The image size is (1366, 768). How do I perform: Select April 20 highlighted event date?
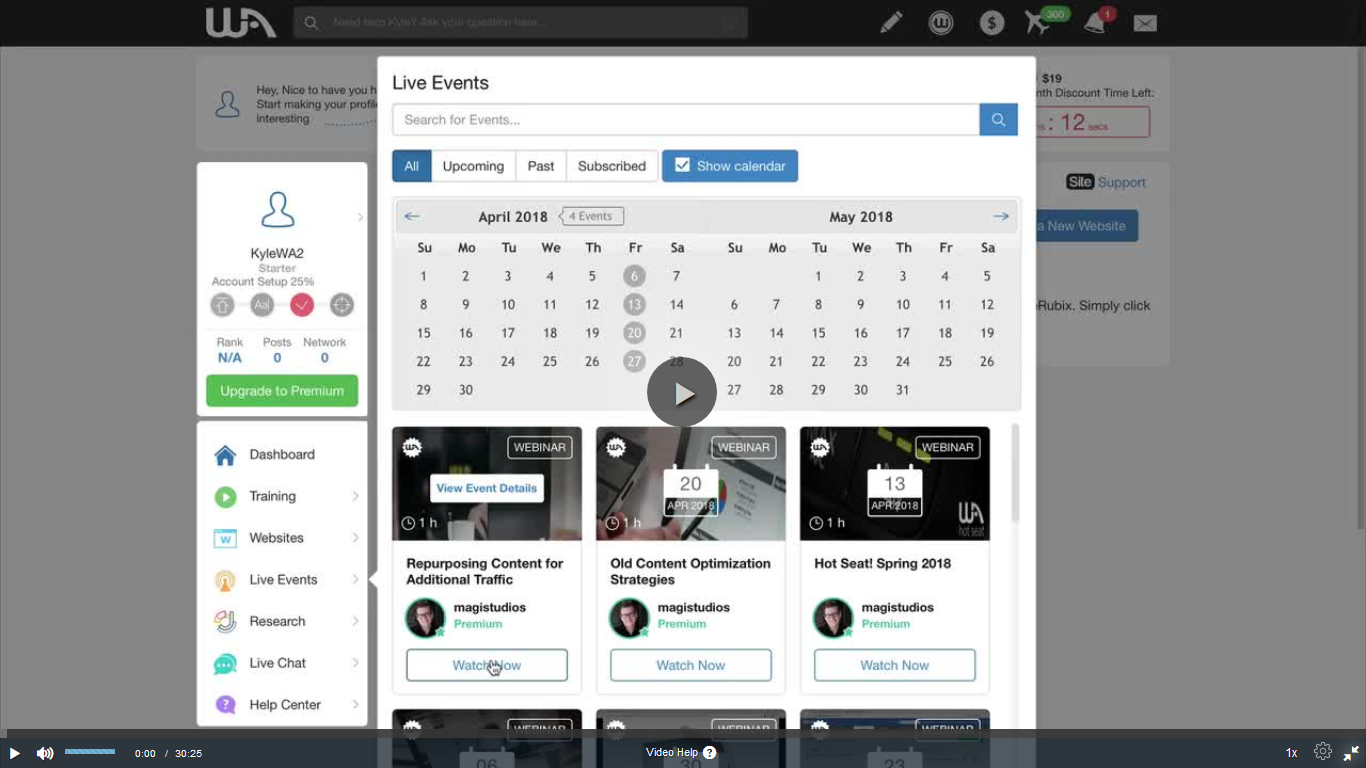(634, 333)
